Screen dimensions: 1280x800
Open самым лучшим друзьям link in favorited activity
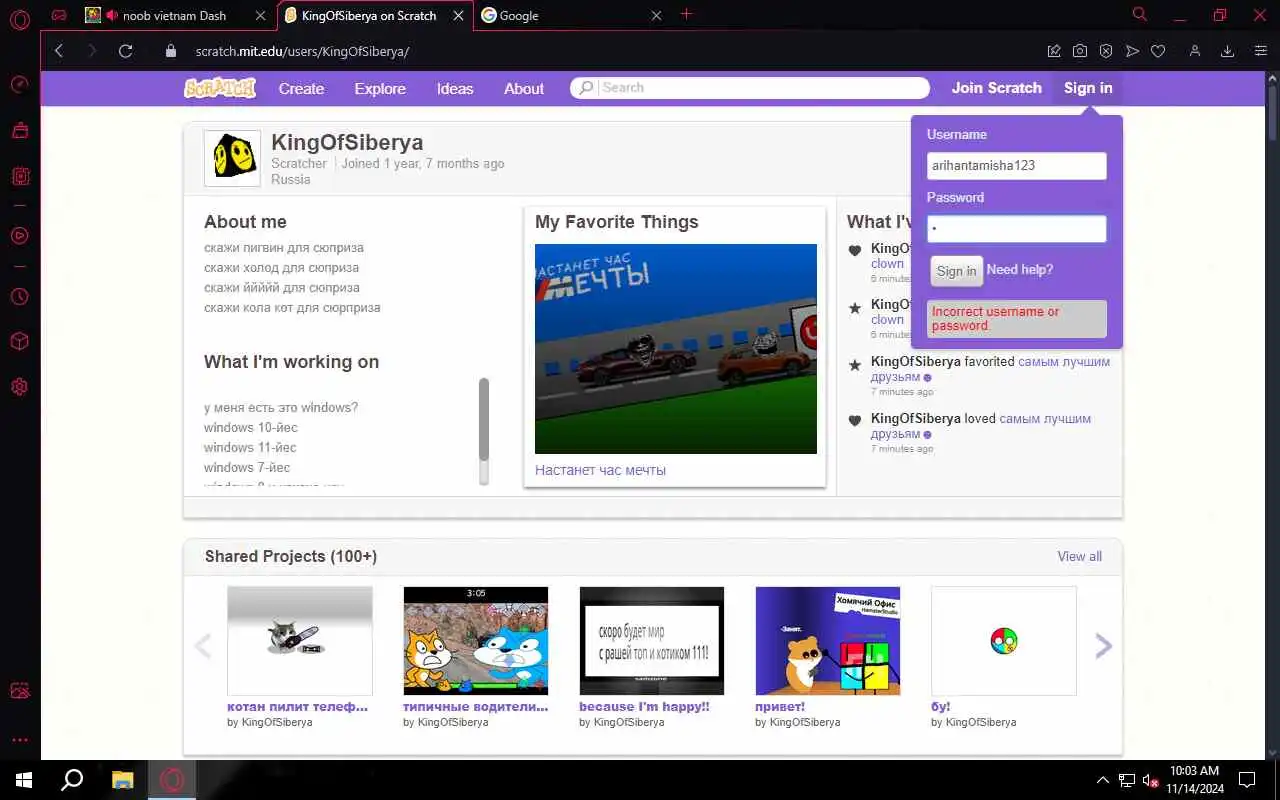pyautogui.click(x=990, y=369)
